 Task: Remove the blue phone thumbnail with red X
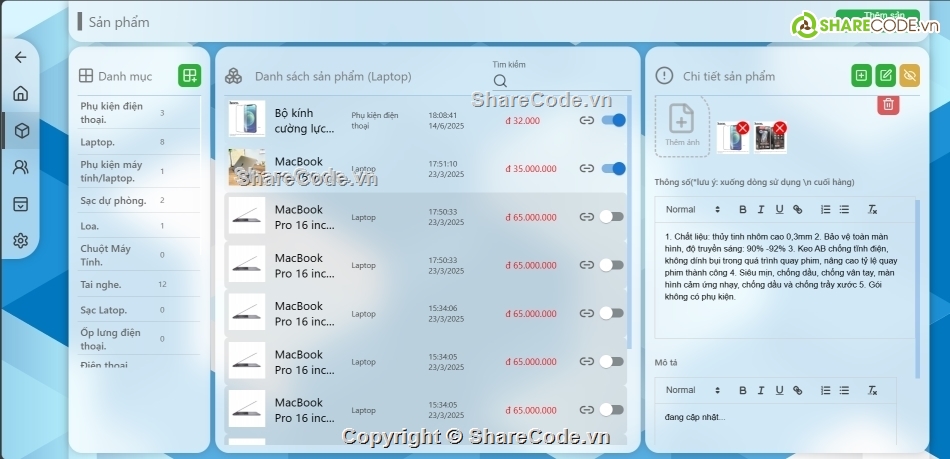(x=743, y=128)
